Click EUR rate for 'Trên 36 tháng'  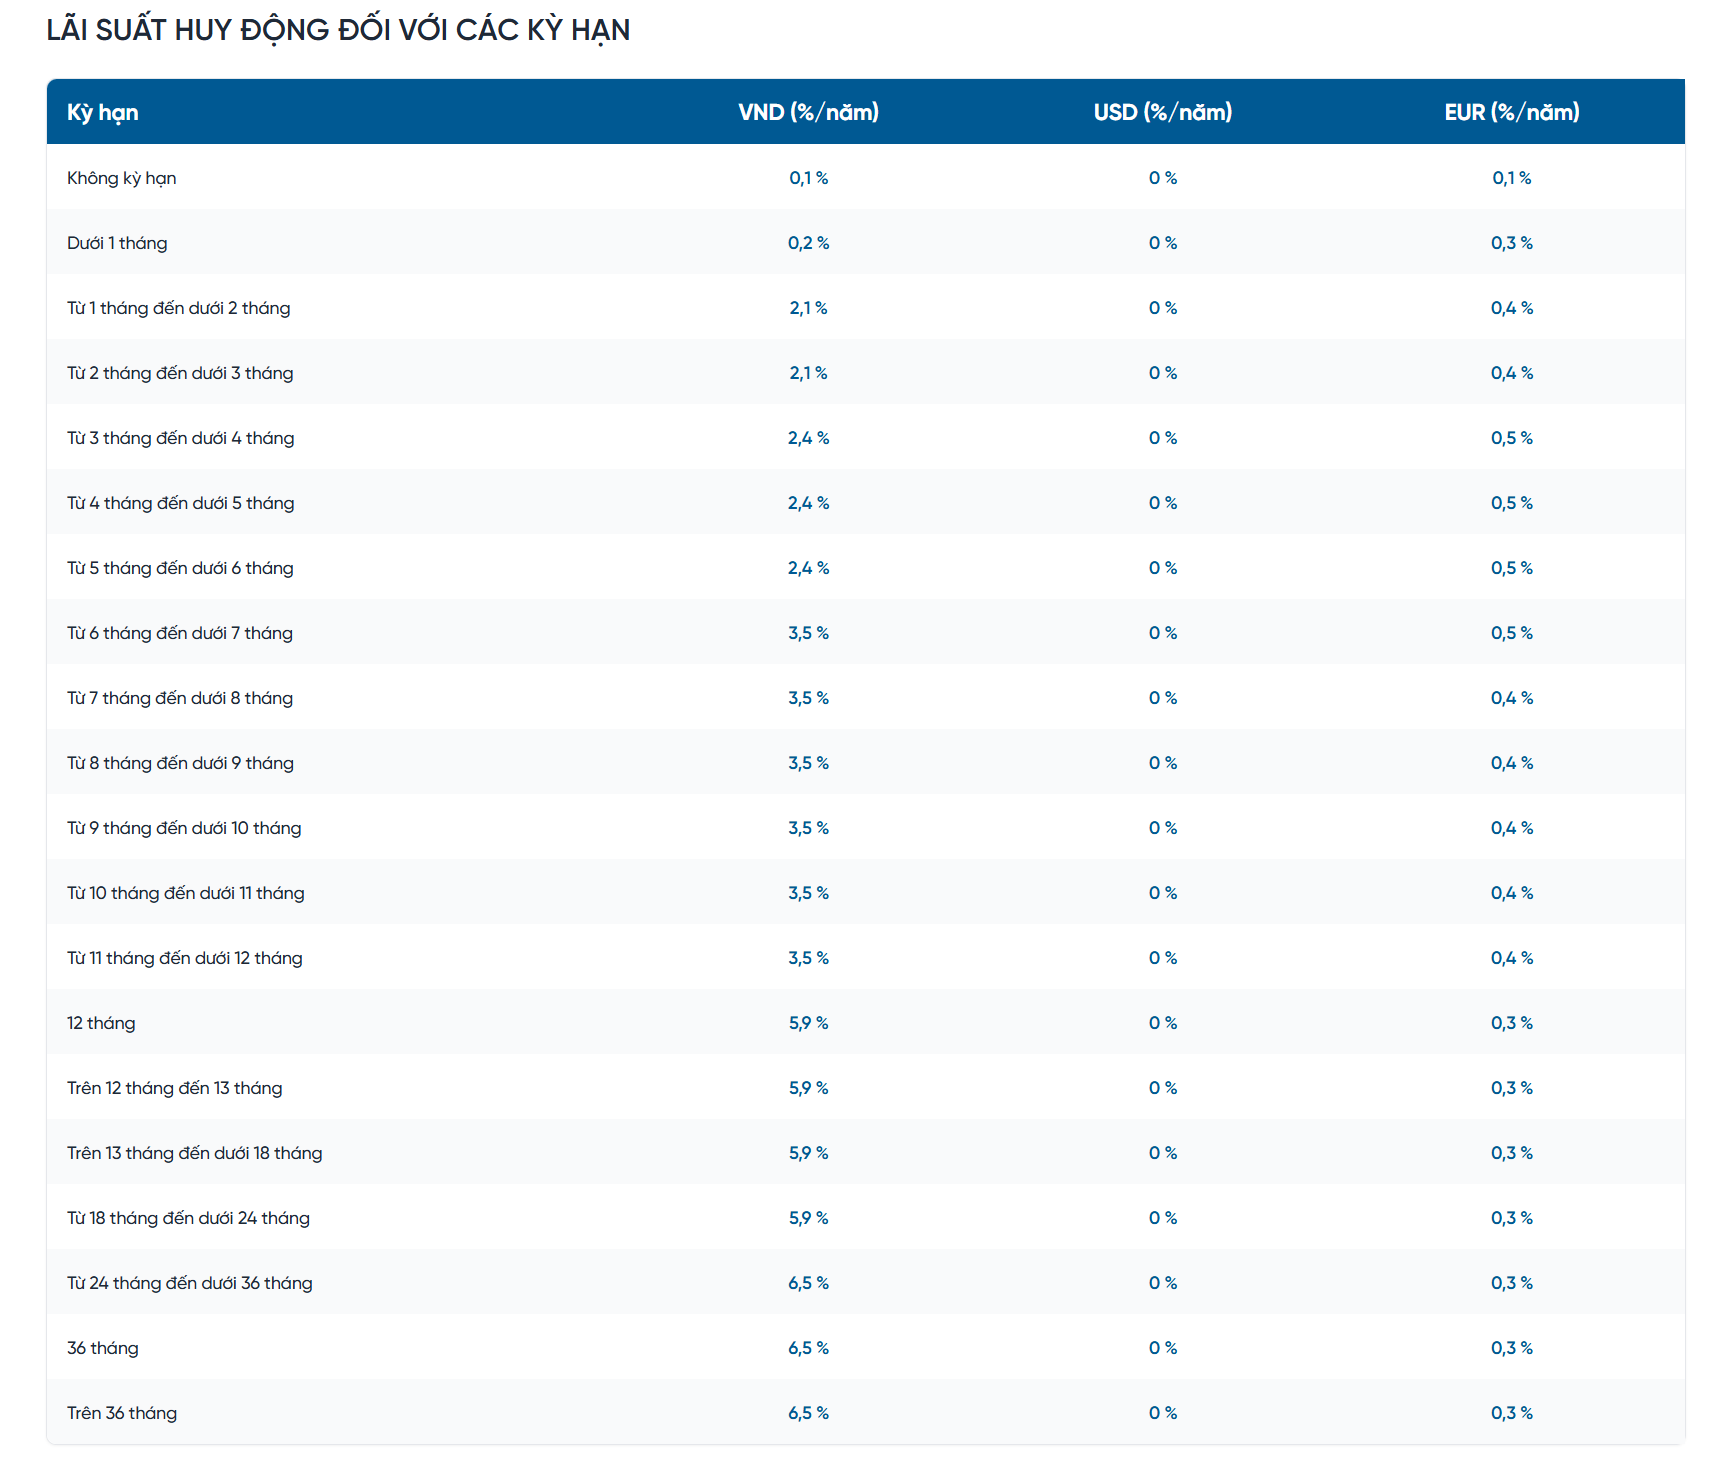(1511, 1413)
